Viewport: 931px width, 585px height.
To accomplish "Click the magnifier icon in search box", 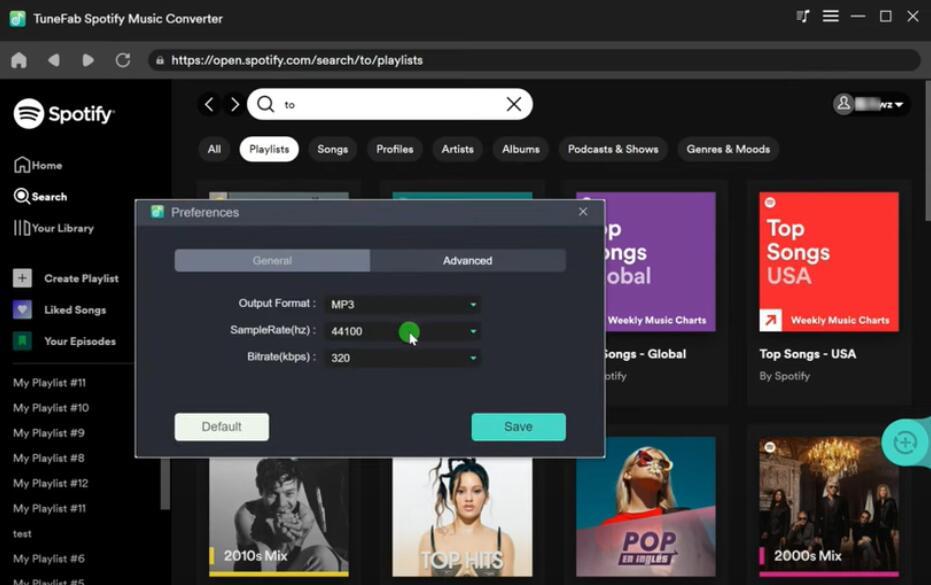I will coord(265,105).
